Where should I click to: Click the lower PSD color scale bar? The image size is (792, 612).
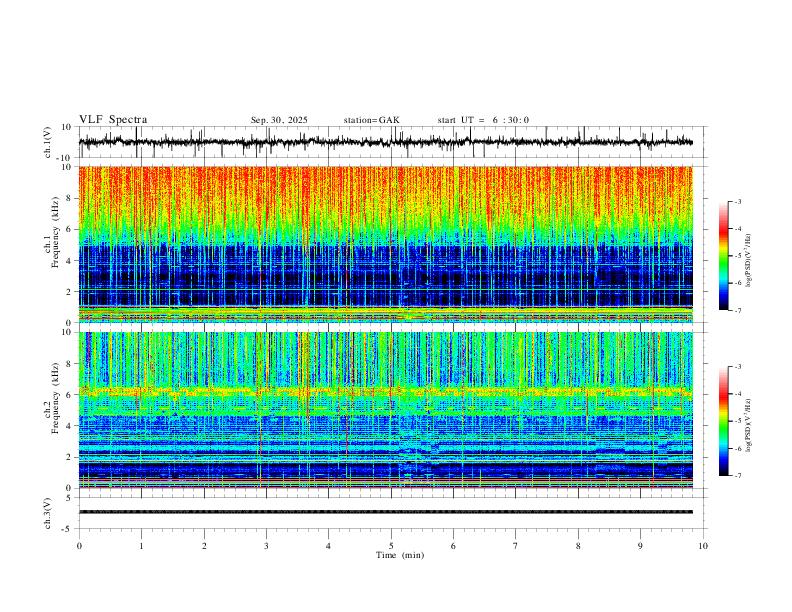pyautogui.click(x=723, y=421)
